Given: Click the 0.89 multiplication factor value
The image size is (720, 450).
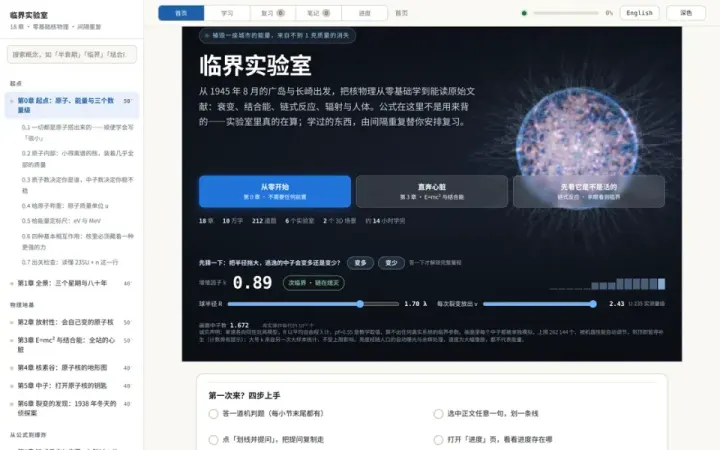Looking at the screenshot, I should [252, 282].
